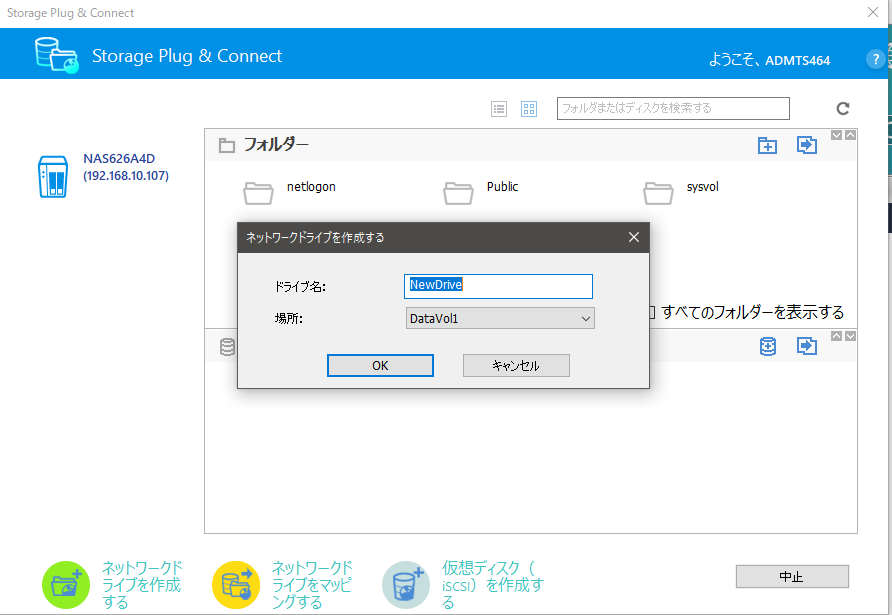Image resolution: width=892 pixels, height=615 pixels.
Task: Click the add virtual disk icon in disk header
Action: pyautogui.click(x=768, y=346)
